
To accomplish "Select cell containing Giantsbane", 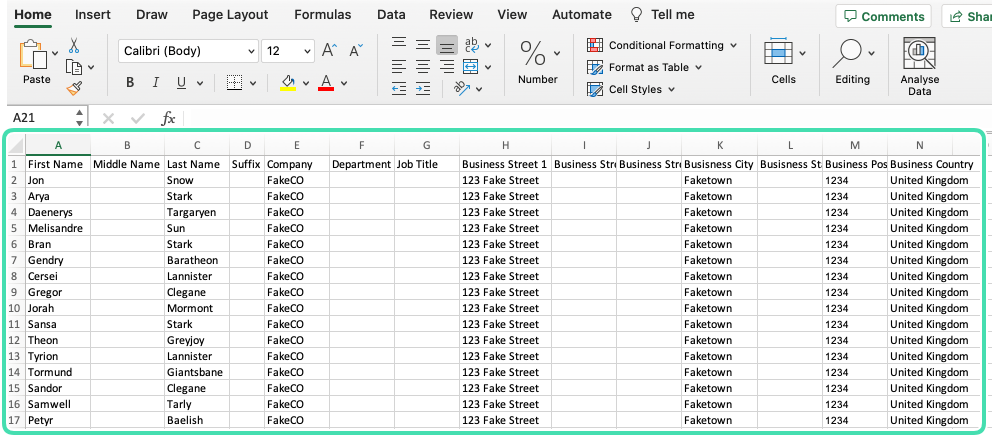I will coord(197,372).
